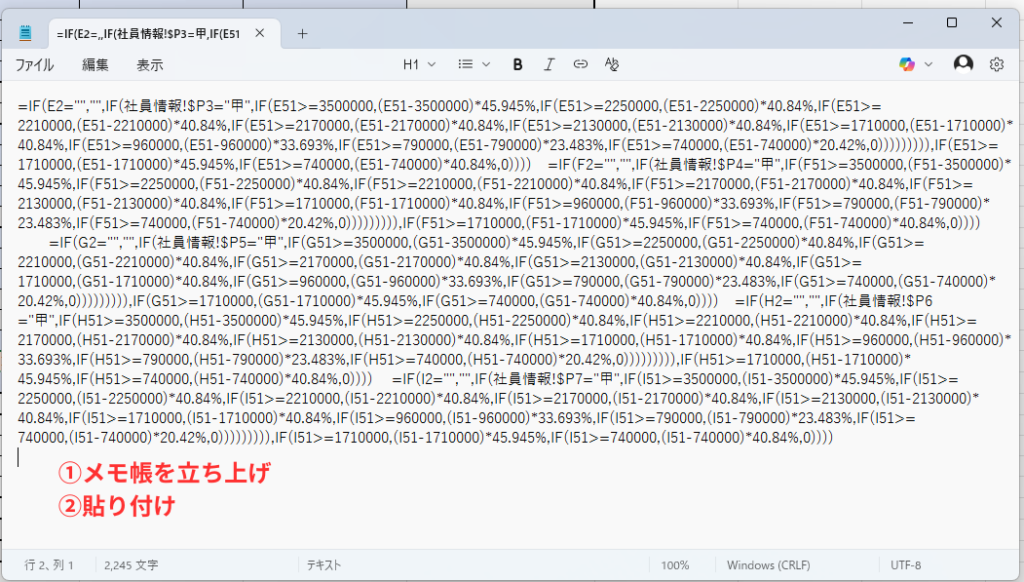Screen dimensions: 1024x582
Task: Expand the Copilot dropdown arrow
Action: pos(929,64)
